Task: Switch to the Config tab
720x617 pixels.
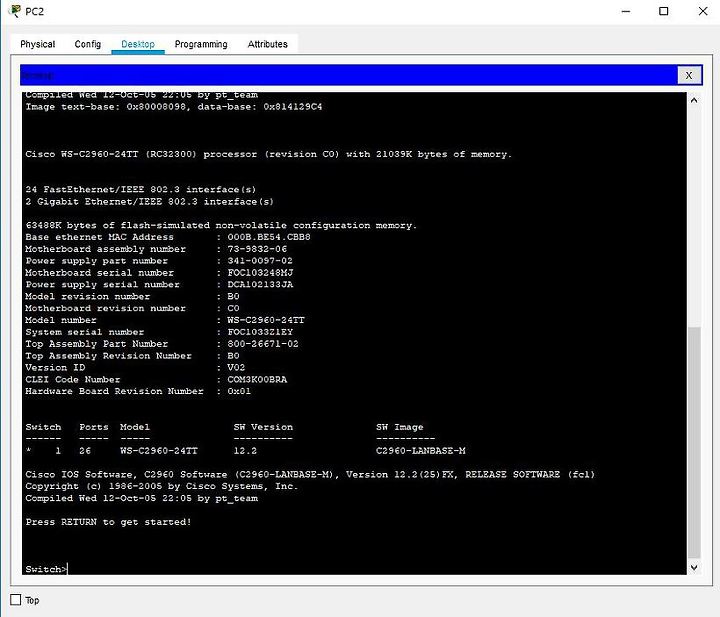Action: click(x=88, y=44)
